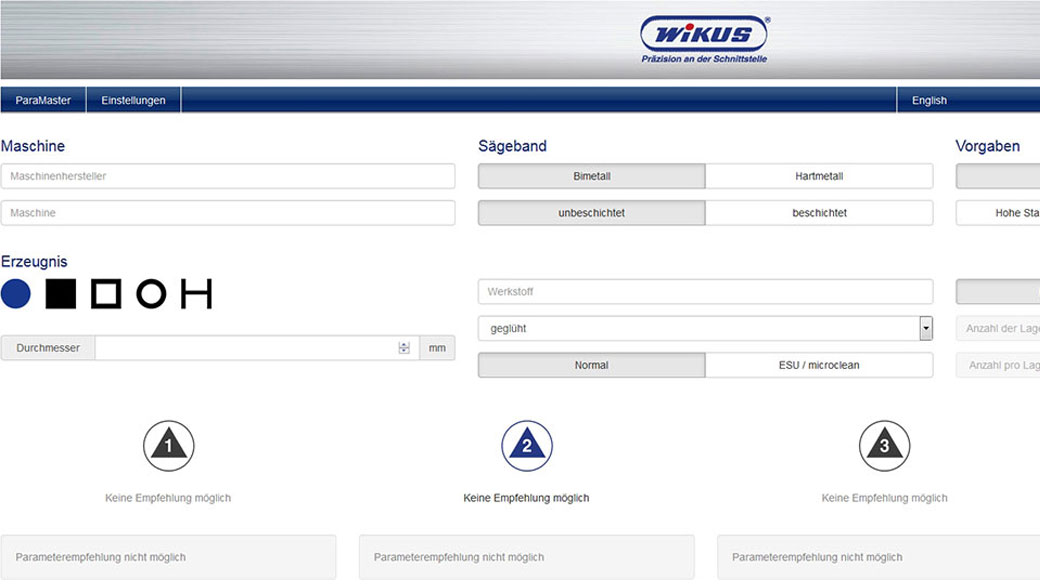Switch language to English

pyautogui.click(x=929, y=100)
